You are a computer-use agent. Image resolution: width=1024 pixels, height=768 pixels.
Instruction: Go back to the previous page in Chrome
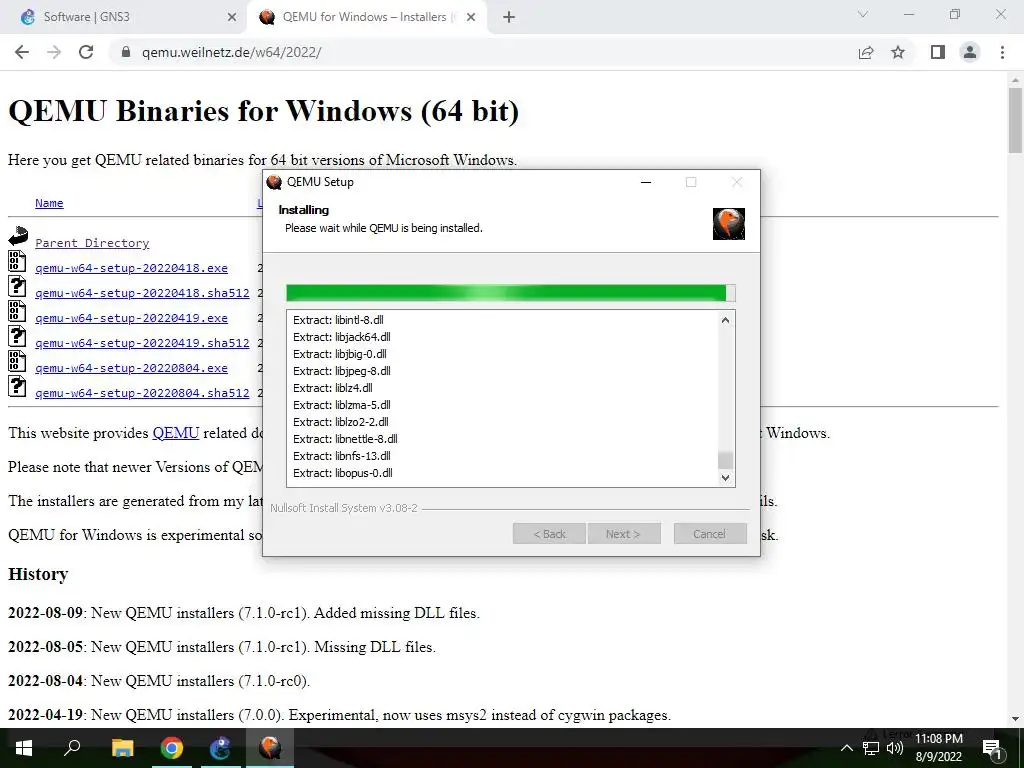(22, 52)
